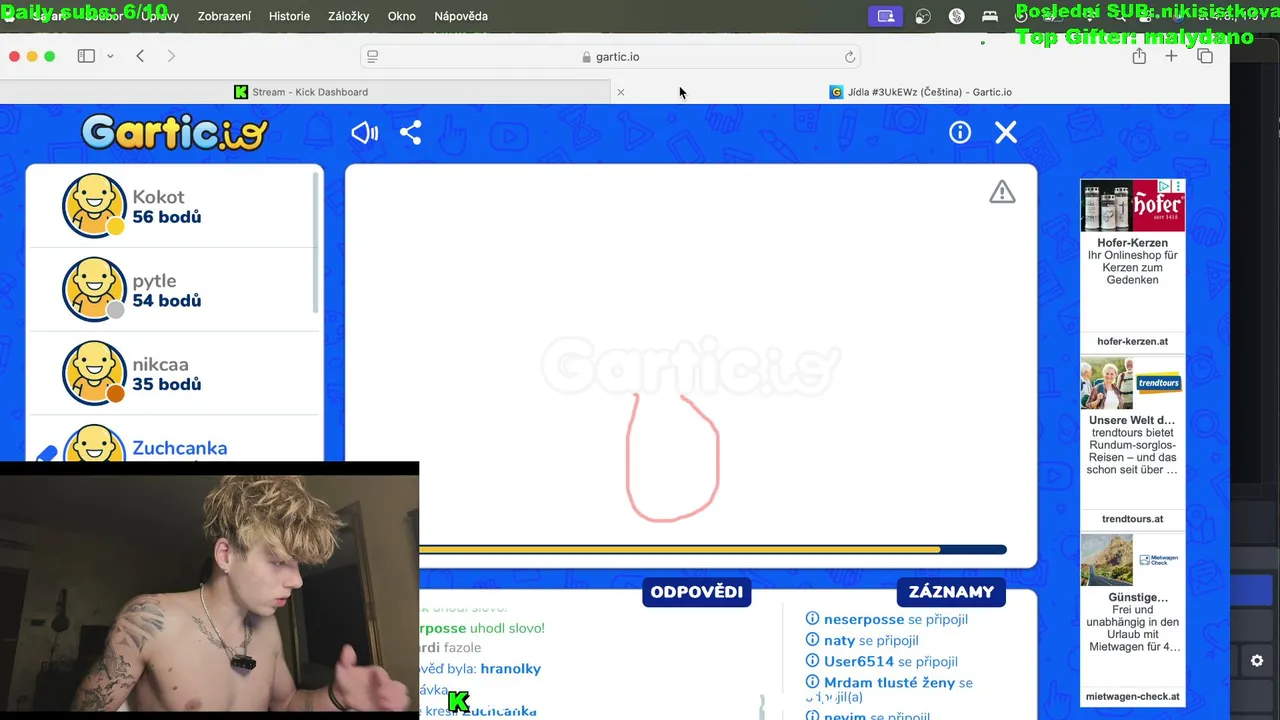Select player name Zuchcanka
Image resolution: width=1280 pixels, height=720 pixels.
coord(180,448)
